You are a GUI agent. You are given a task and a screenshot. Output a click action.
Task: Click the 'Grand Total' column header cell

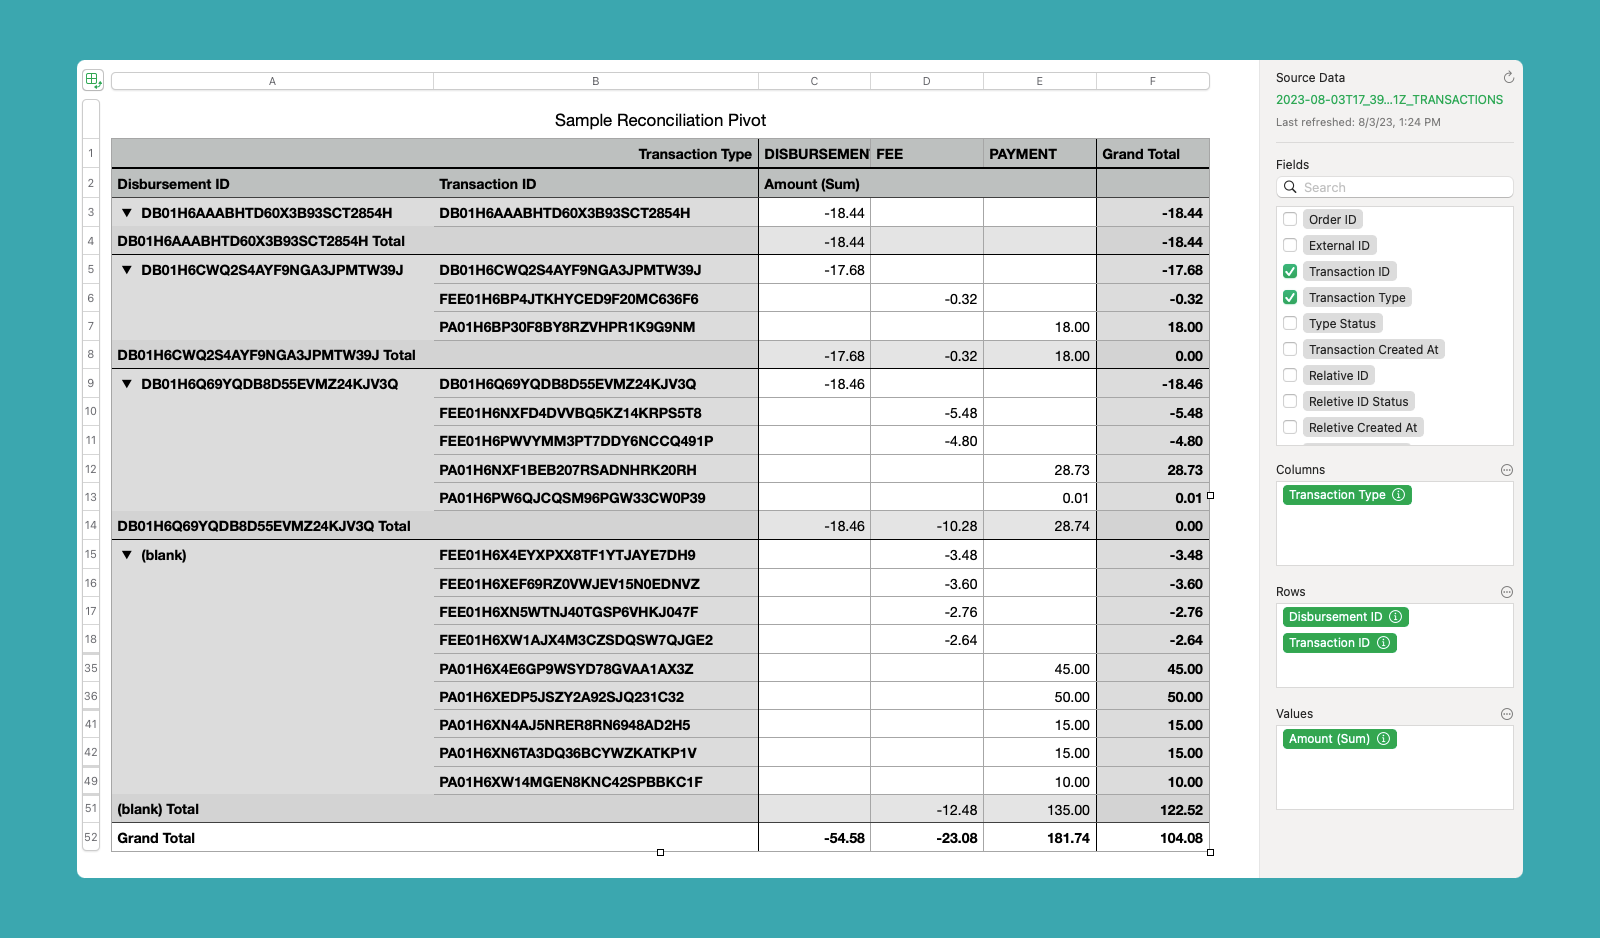[1153, 154]
